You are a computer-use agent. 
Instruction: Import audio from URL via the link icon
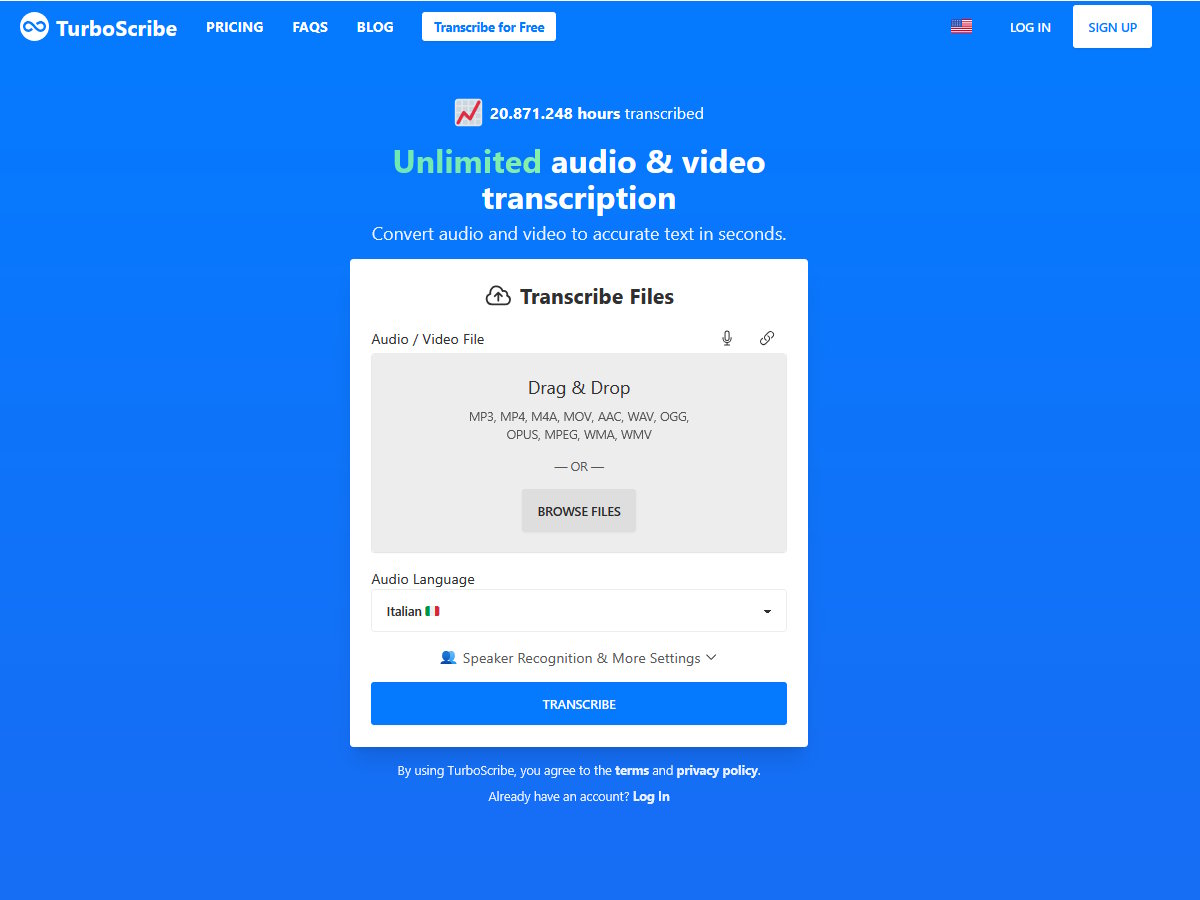(x=767, y=338)
